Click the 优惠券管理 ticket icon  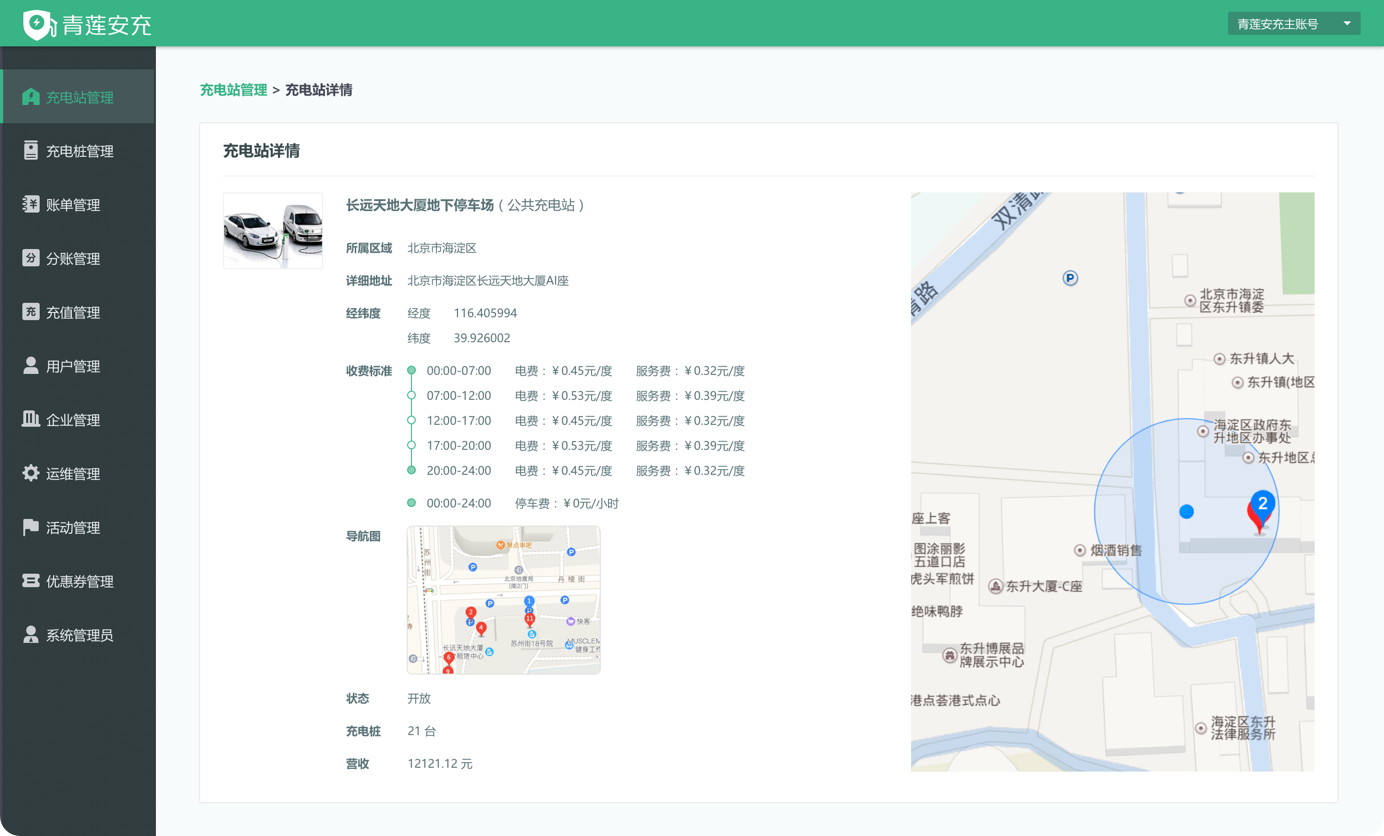tap(31, 581)
